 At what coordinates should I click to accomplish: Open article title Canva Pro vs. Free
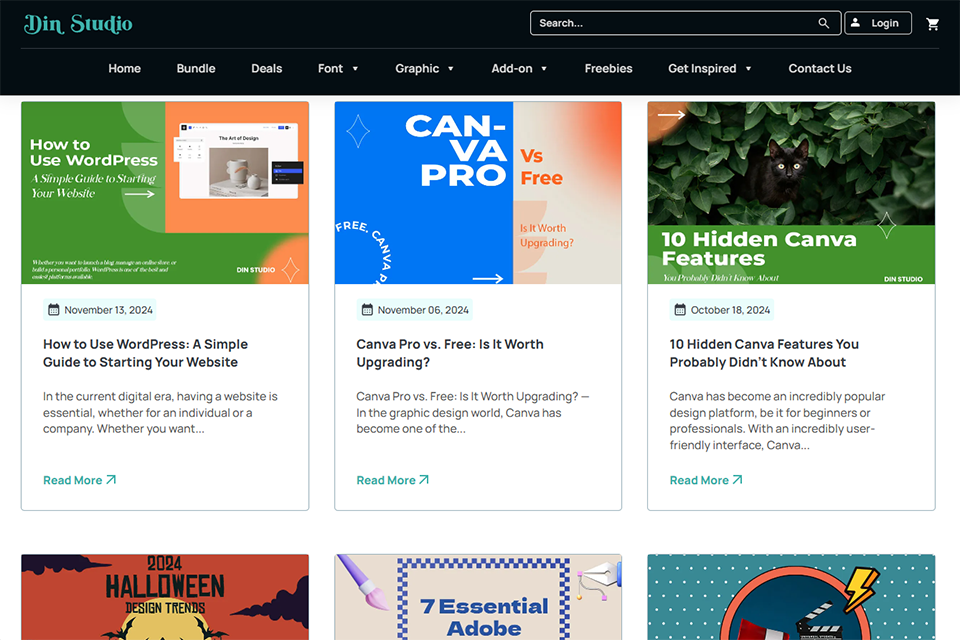tap(450, 353)
